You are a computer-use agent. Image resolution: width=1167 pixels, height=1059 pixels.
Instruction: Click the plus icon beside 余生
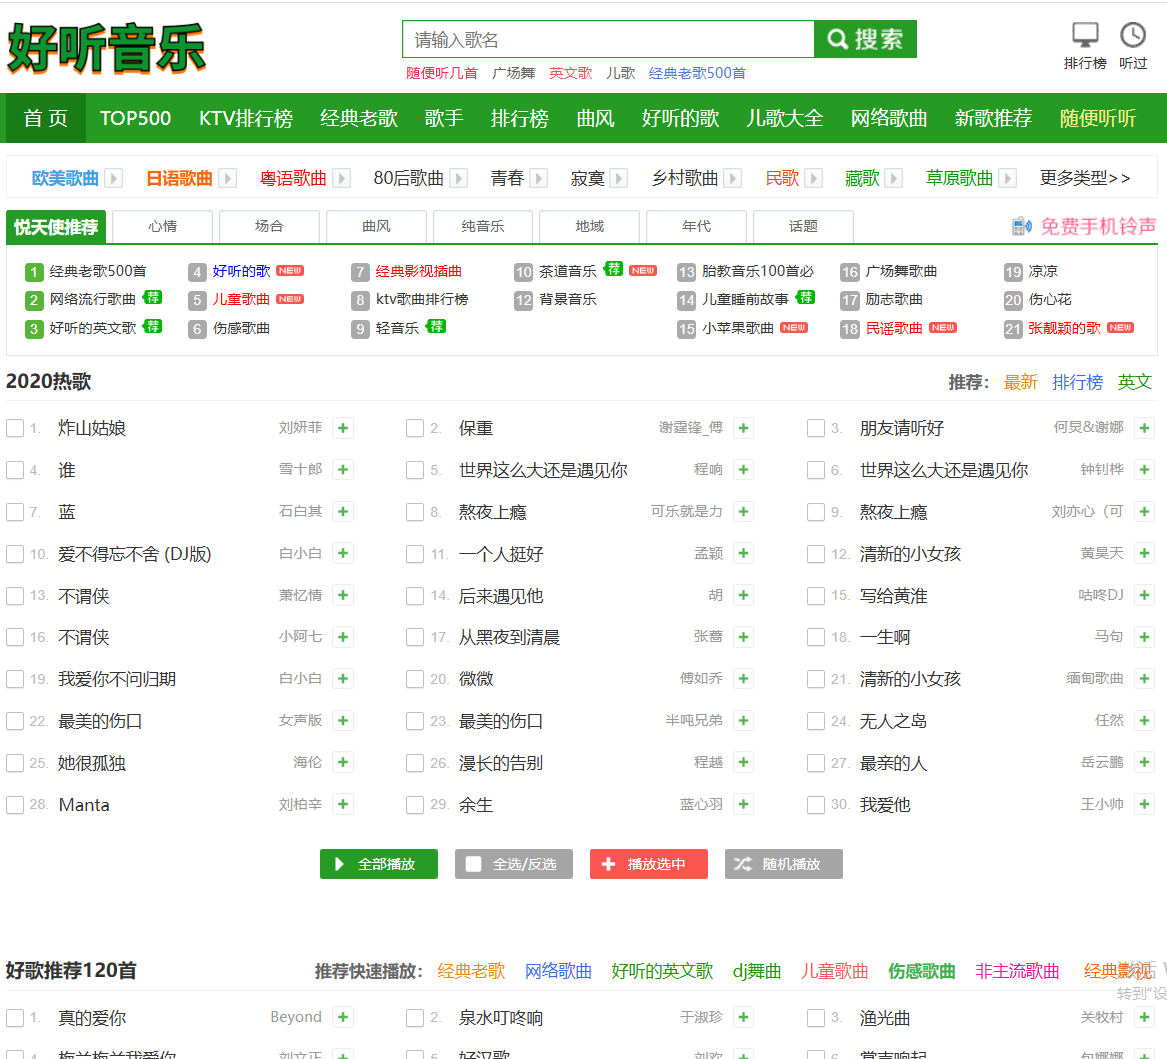coord(743,804)
